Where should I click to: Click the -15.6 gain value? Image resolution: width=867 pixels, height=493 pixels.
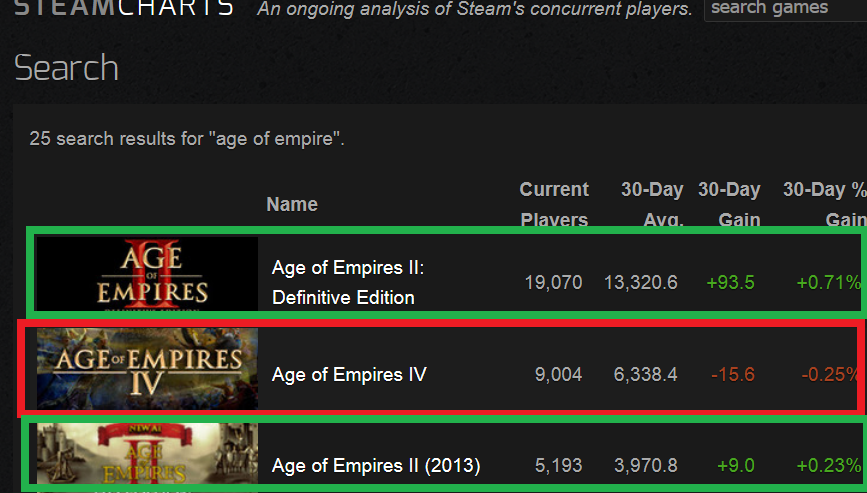click(733, 375)
